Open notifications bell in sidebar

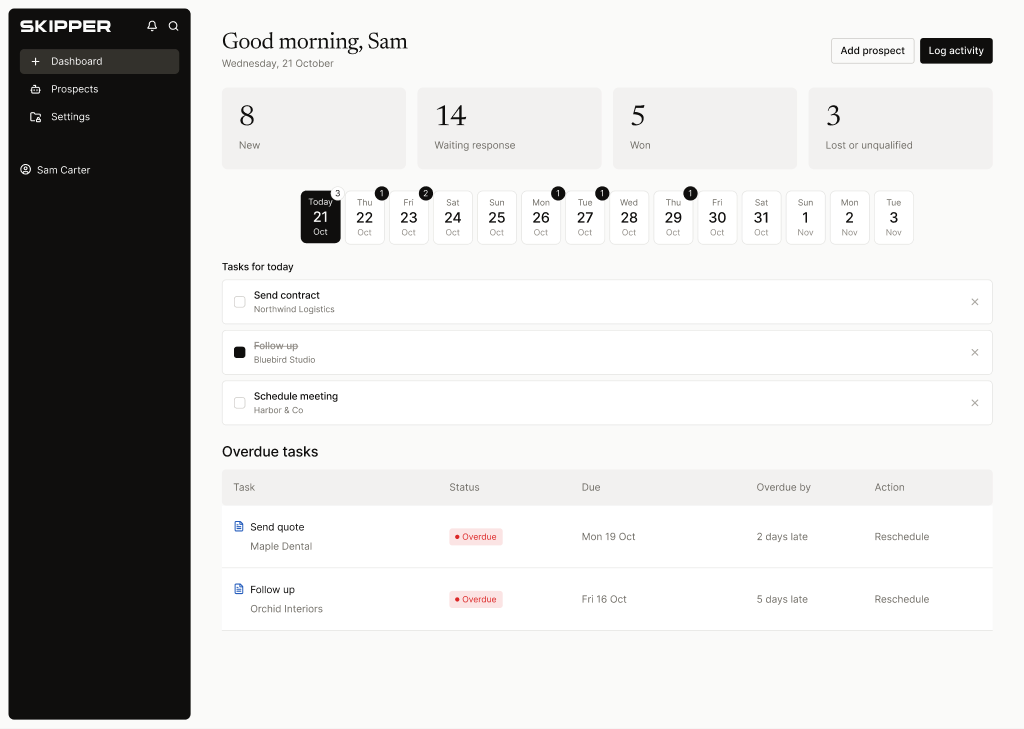click(x=152, y=25)
